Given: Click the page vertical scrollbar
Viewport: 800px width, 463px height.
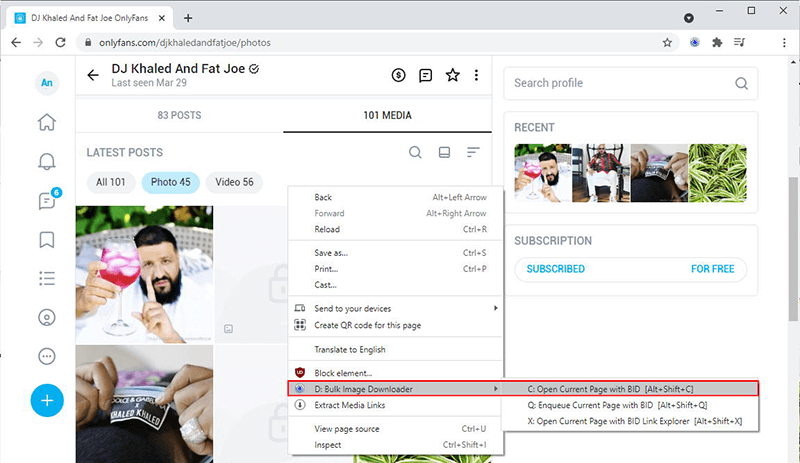Looking at the screenshot, I should [x=793, y=249].
